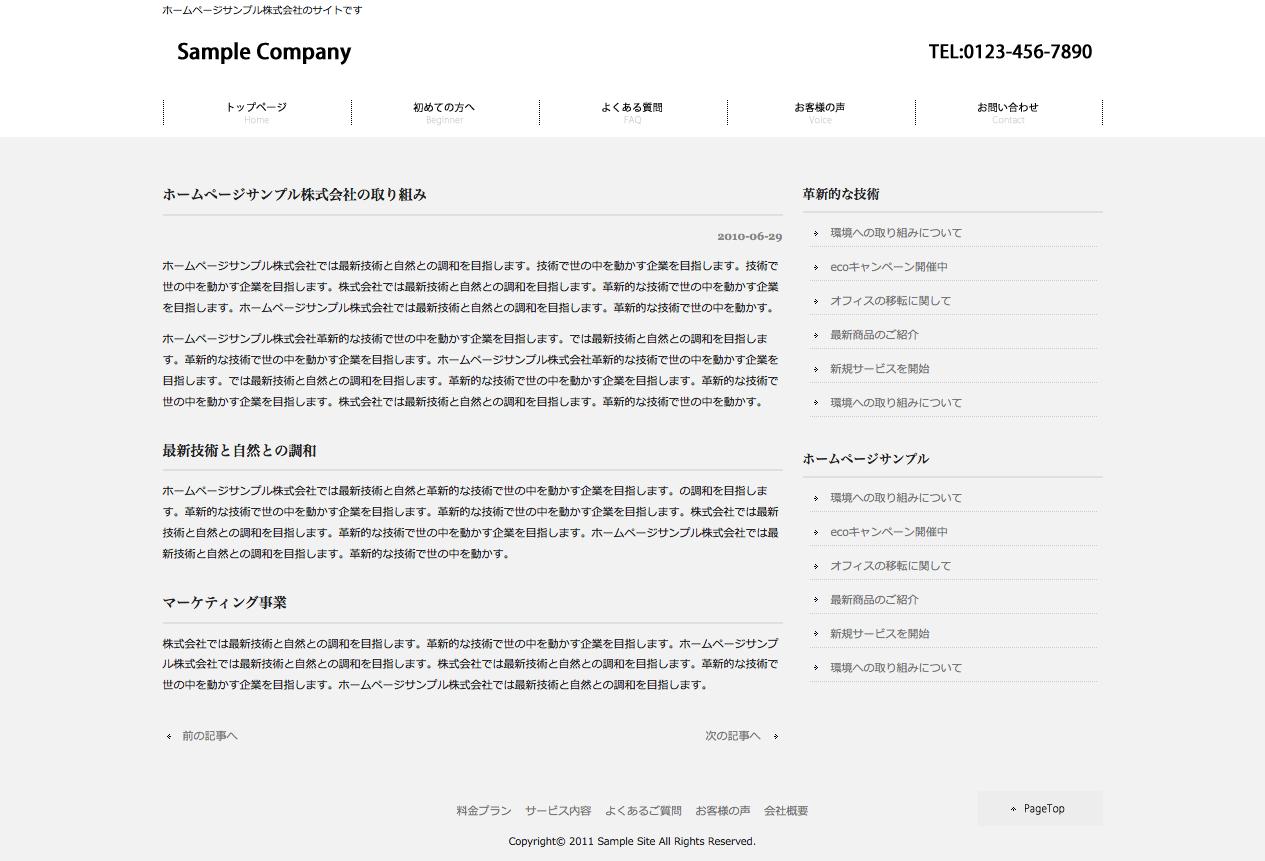1265x861 pixels.
Task: Click the right arrow icon beside 次の記事へ
Action: tap(776, 737)
